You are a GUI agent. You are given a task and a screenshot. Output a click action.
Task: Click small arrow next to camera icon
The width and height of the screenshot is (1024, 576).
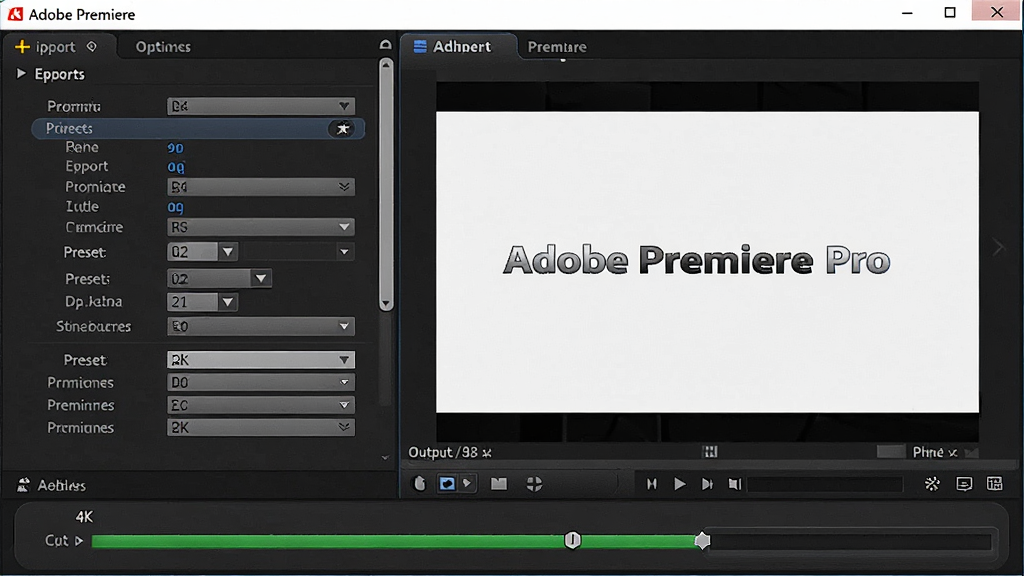[467, 483]
